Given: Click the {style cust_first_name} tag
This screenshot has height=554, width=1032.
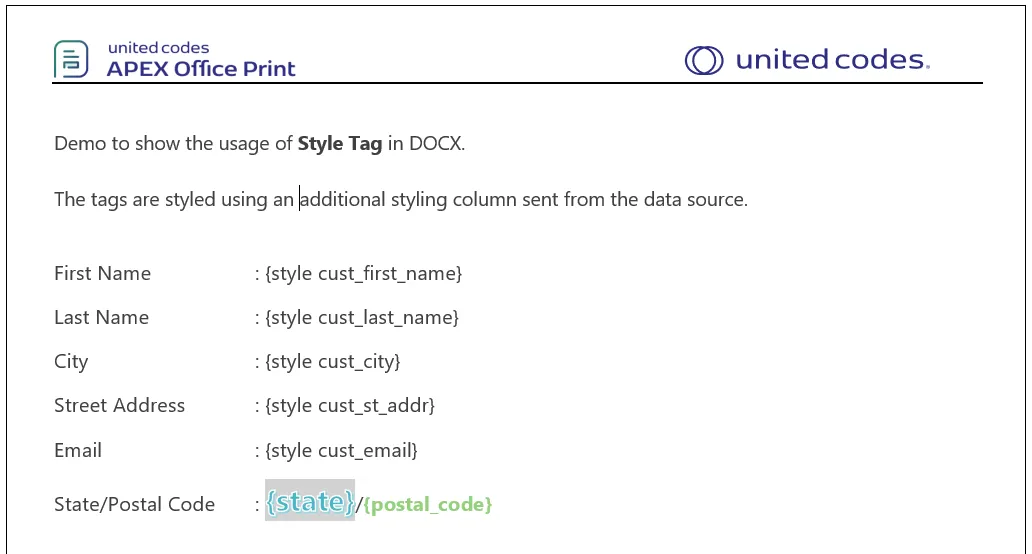Looking at the screenshot, I should (x=363, y=274).
